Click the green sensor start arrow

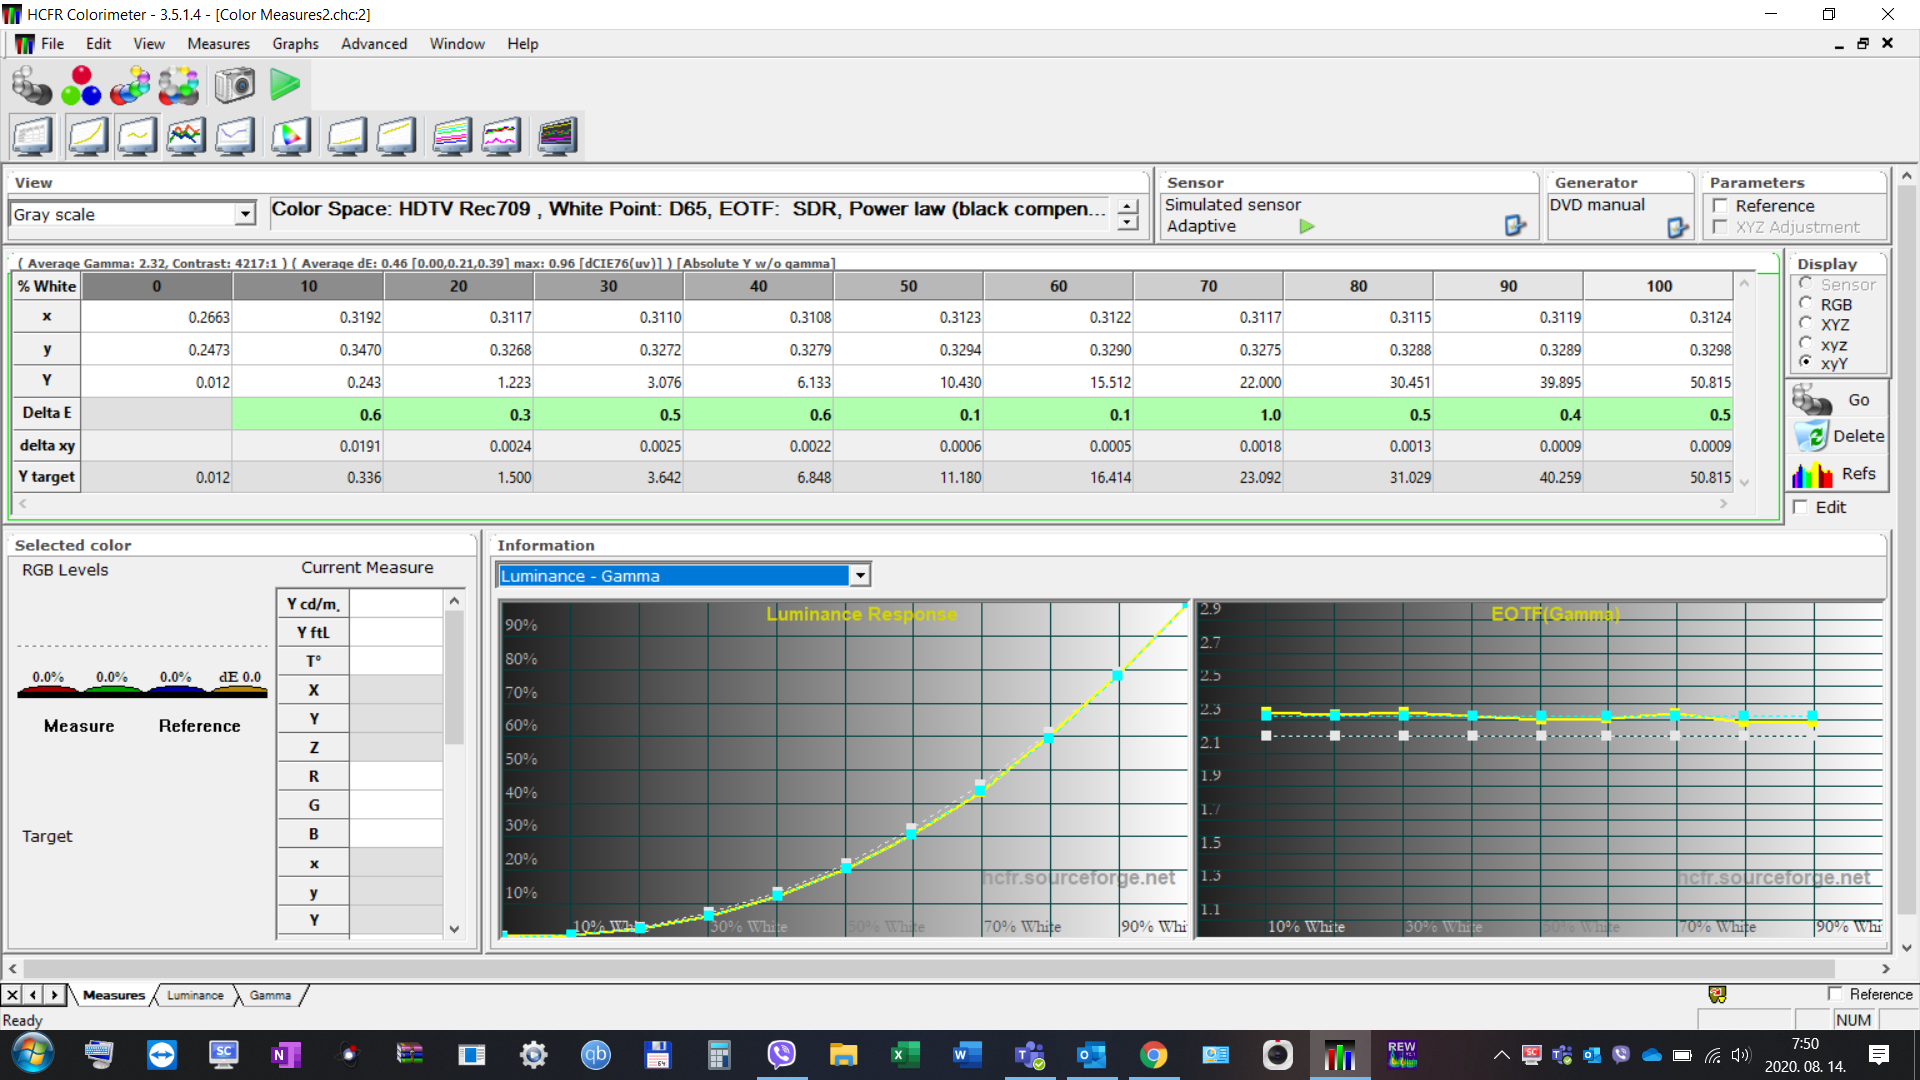pos(1306,226)
